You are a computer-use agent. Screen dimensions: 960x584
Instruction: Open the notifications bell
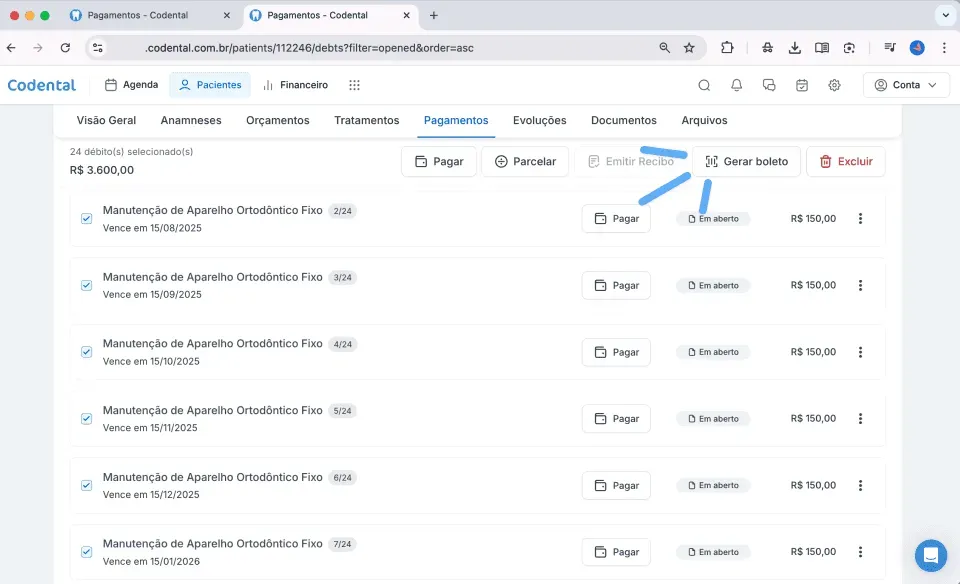point(737,85)
